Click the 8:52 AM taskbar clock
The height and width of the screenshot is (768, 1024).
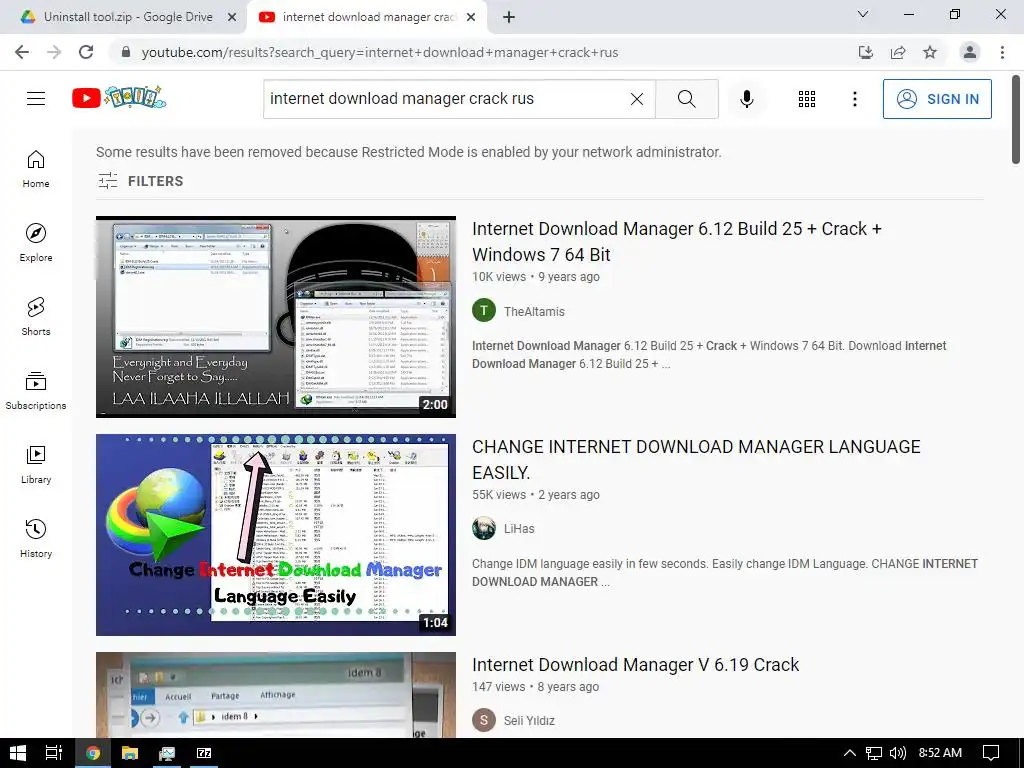pyautogui.click(x=940, y=753)
